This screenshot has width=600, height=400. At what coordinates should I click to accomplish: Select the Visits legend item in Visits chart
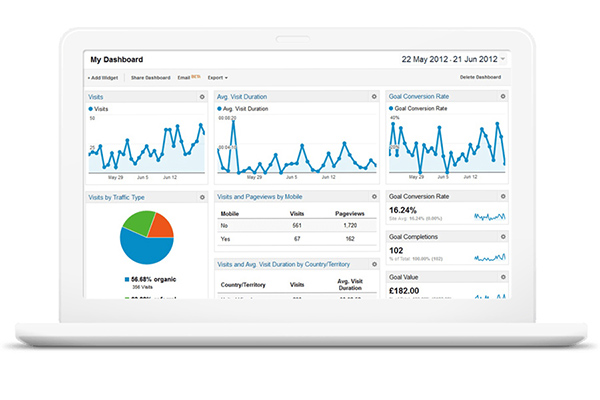coord(101,107)
